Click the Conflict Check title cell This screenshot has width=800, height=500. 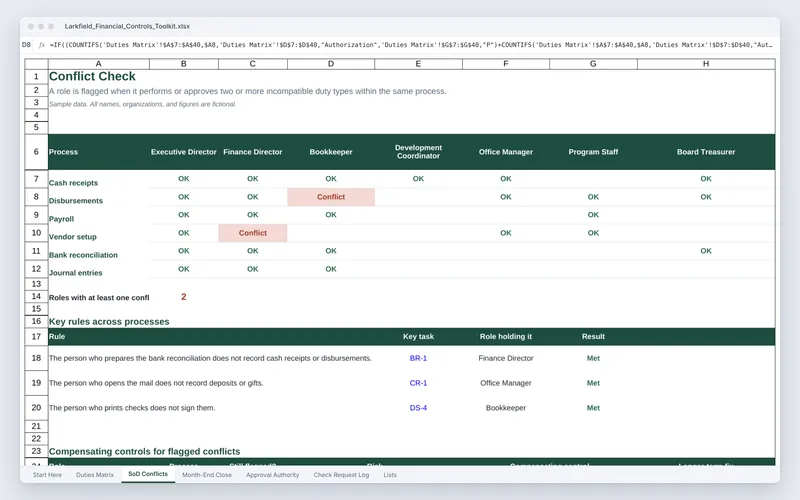click(x=92, y=76)
